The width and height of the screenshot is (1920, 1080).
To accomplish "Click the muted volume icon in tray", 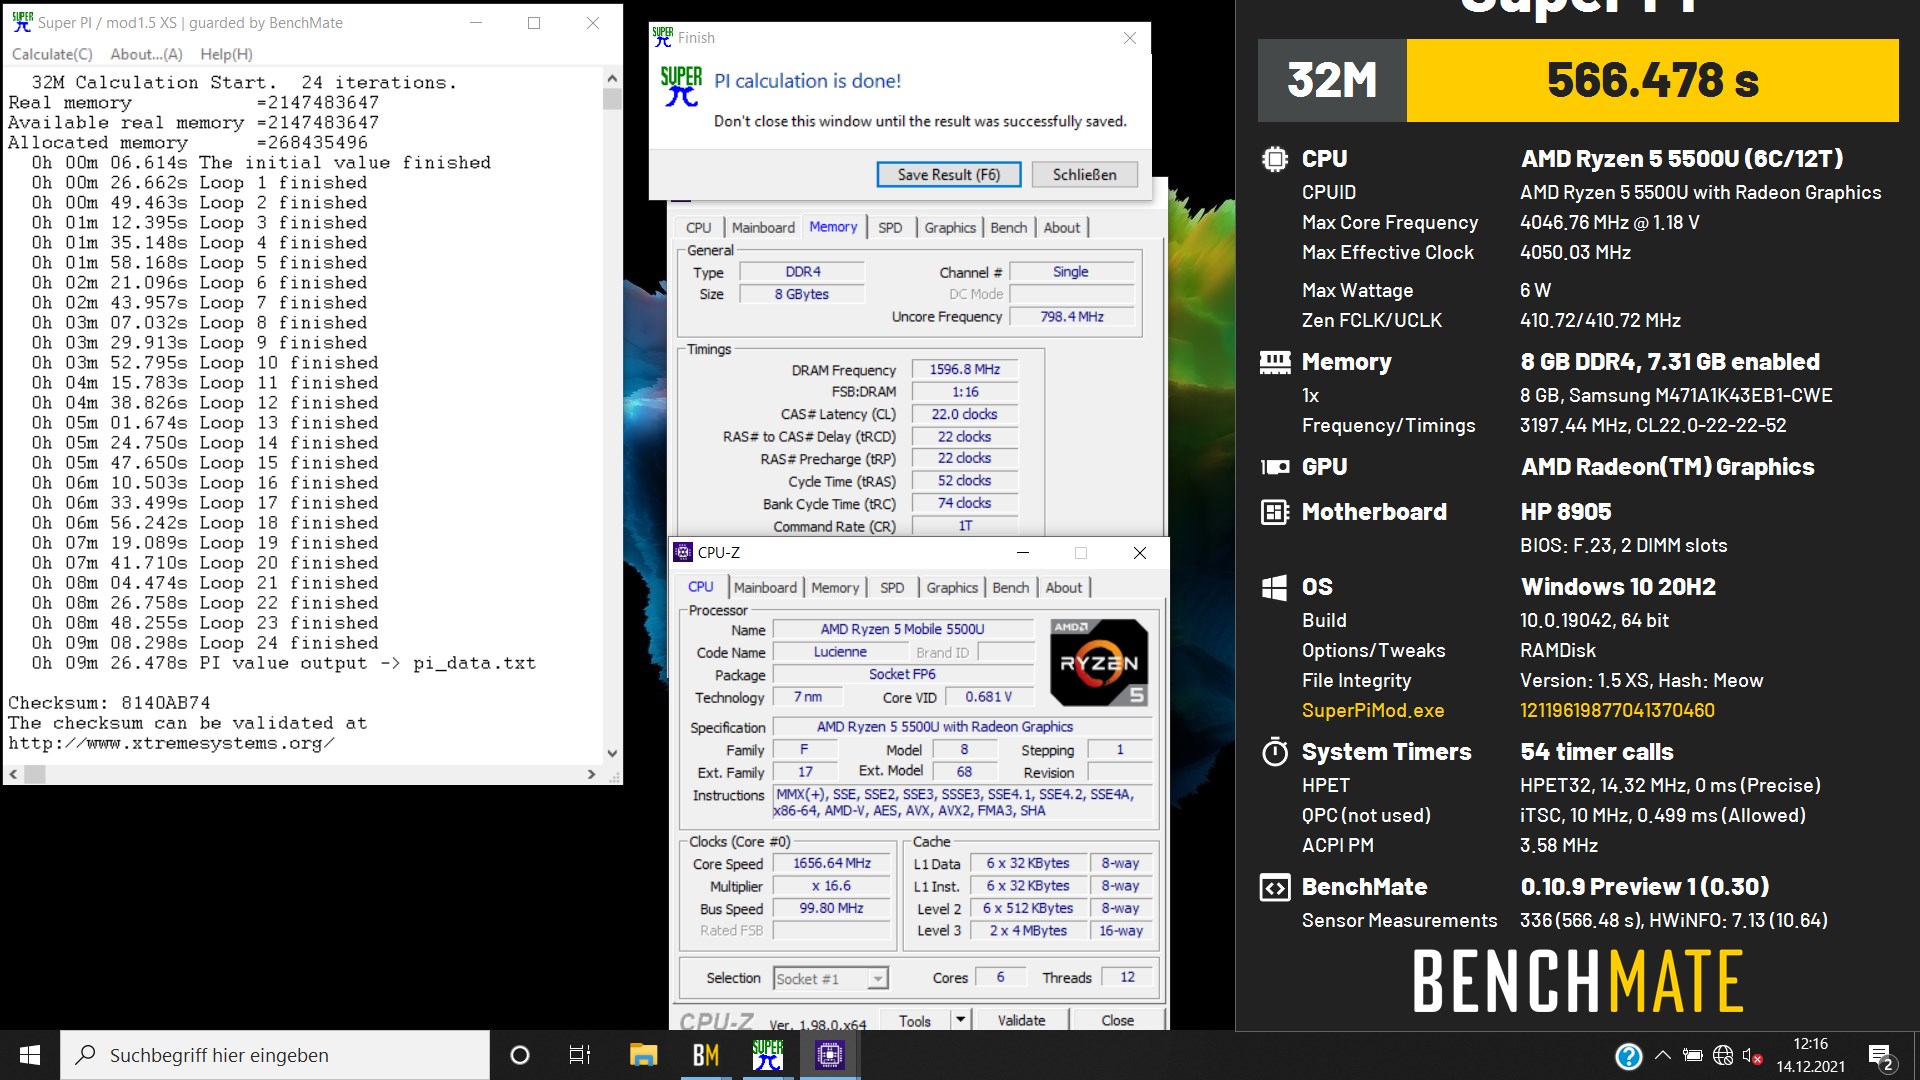I will (1752, 1055).
